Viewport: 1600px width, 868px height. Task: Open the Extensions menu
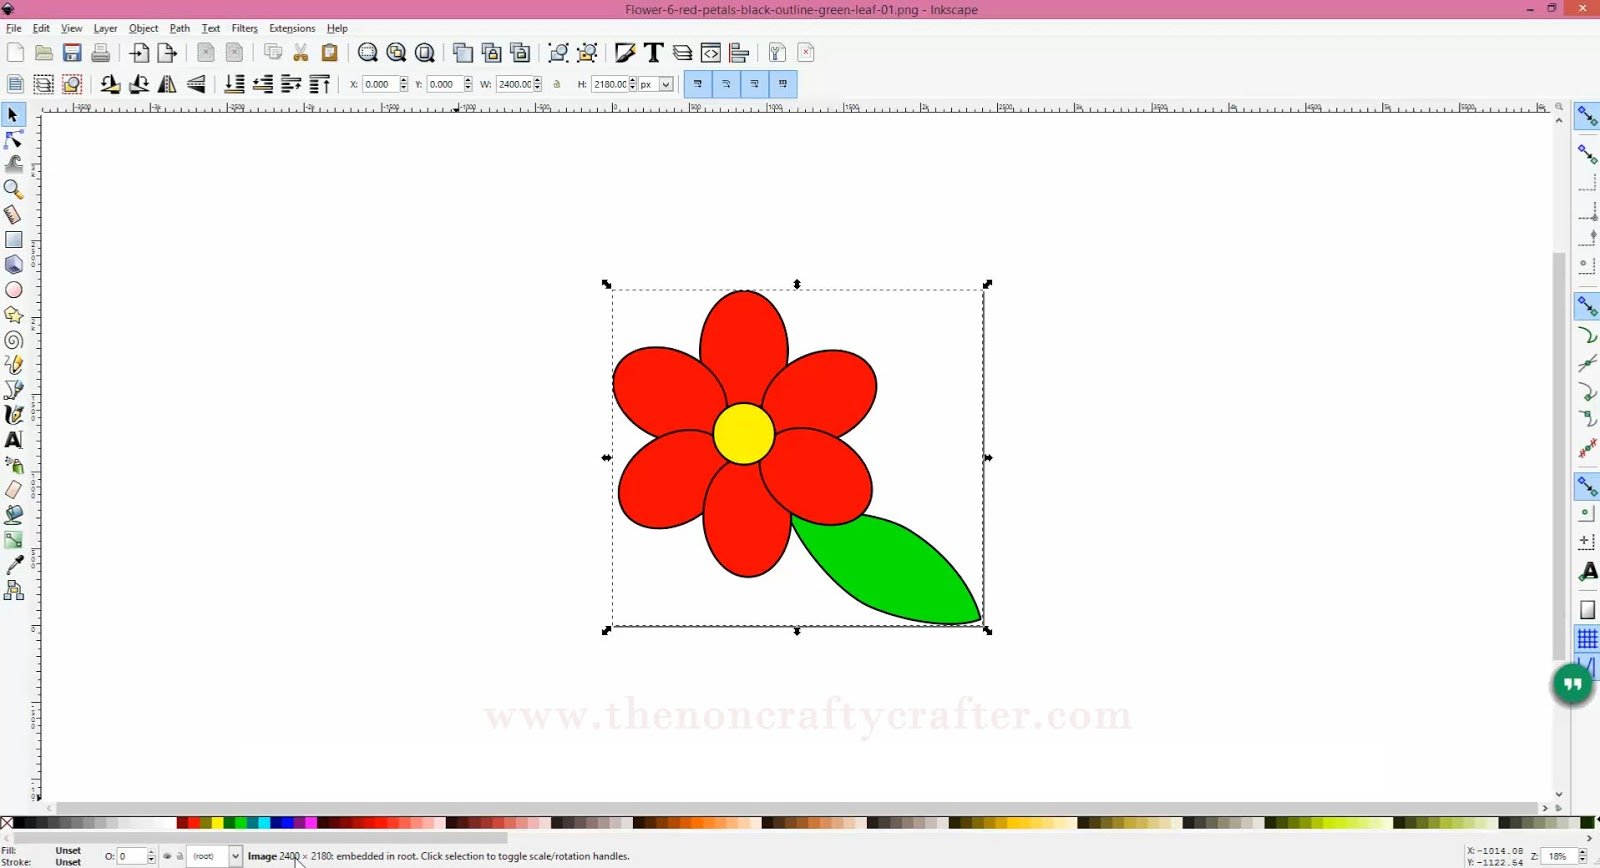click(x=292, y=29)
